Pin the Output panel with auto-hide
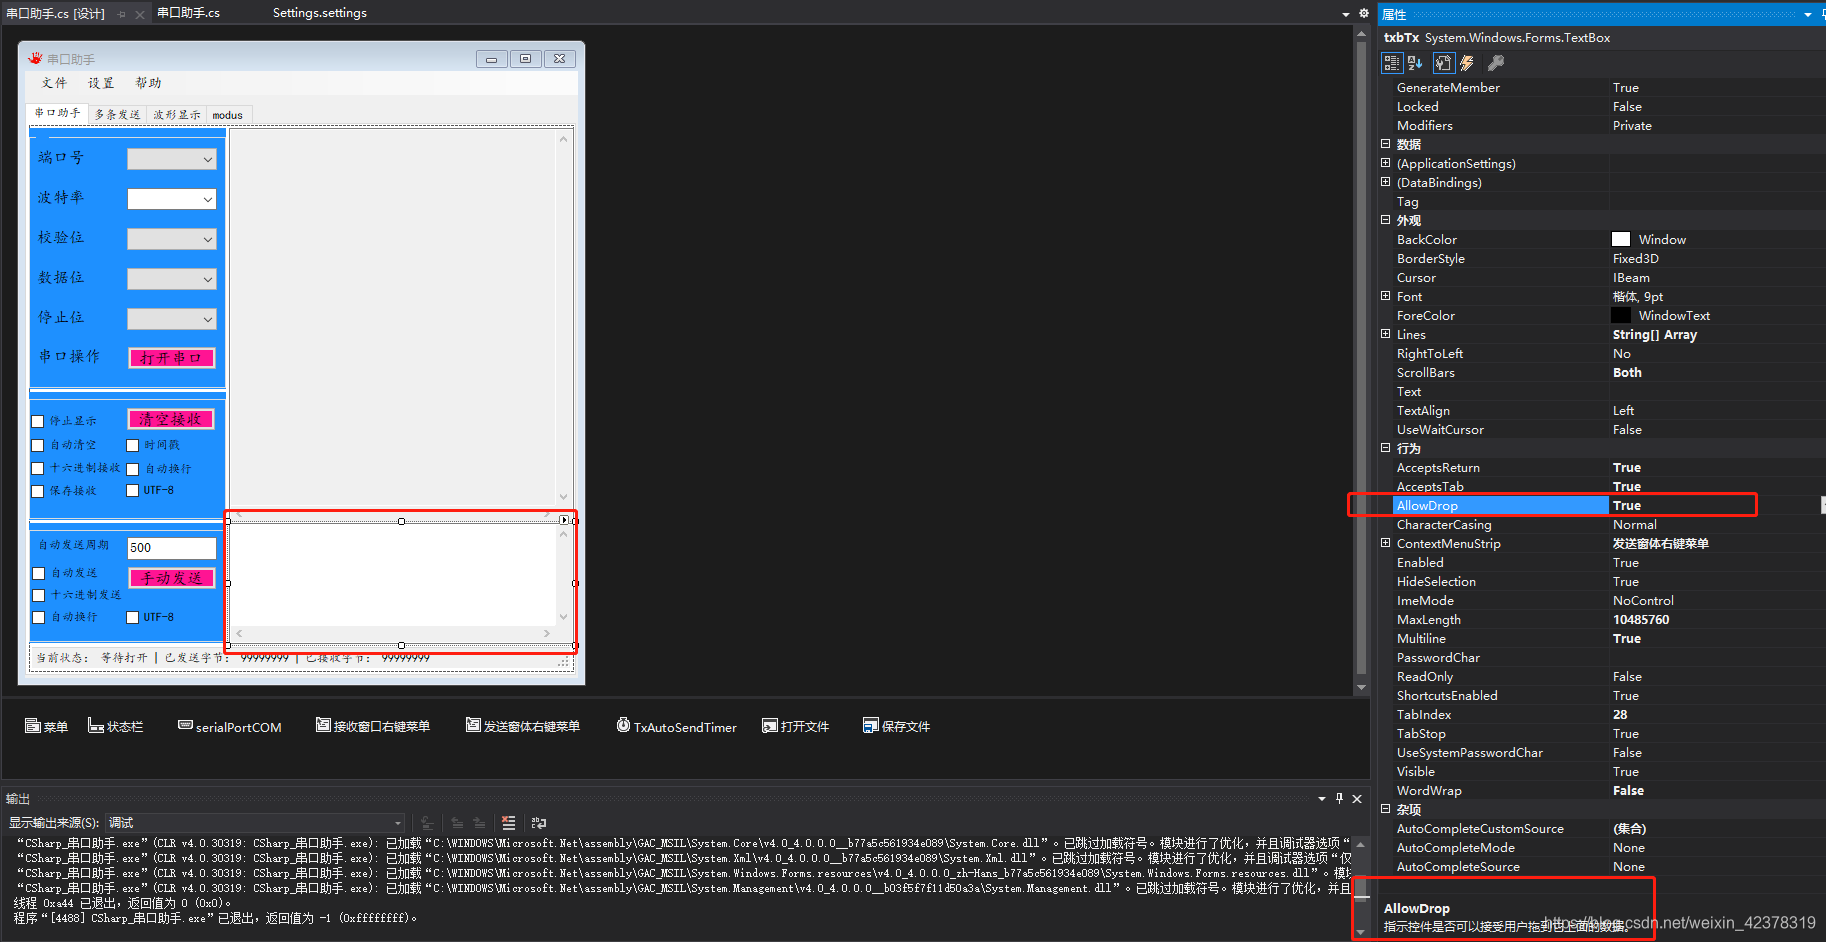Screen dimensions: 1826x942 click(1339, 798)
